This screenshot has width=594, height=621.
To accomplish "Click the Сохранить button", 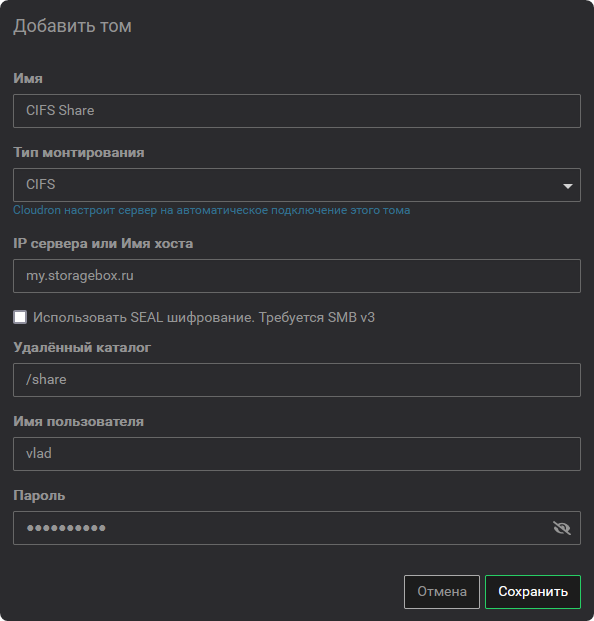I will (533, 592).
